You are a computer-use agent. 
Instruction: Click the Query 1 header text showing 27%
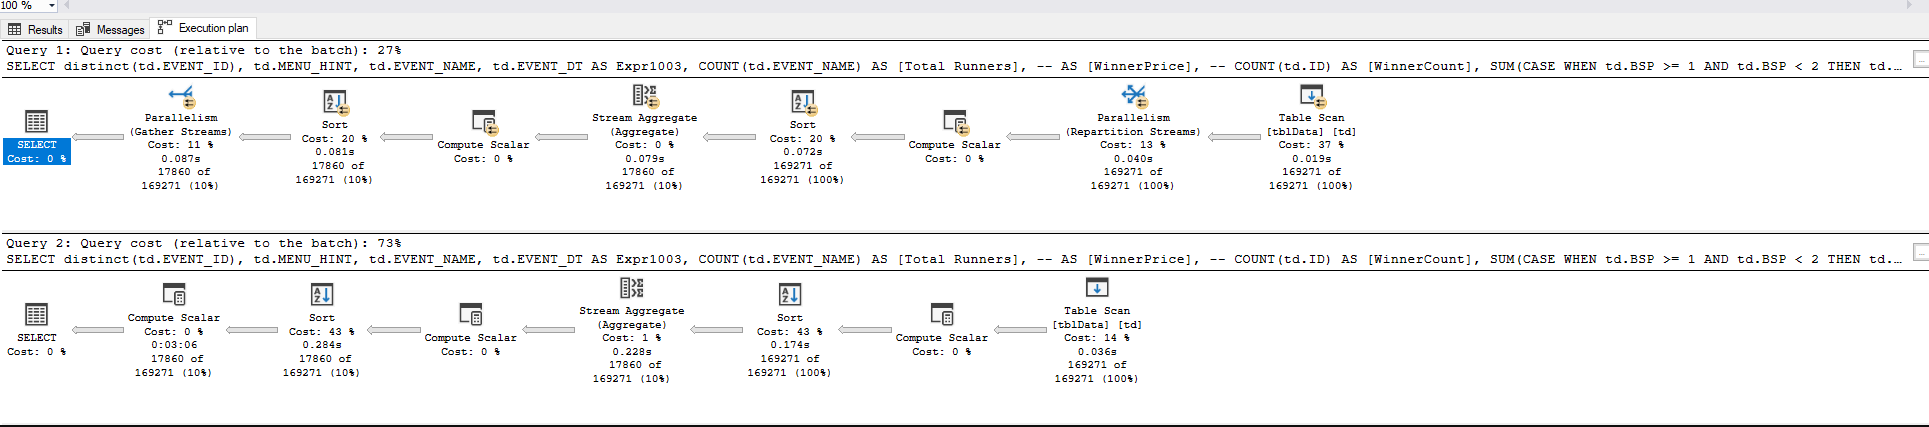point(204,50)
